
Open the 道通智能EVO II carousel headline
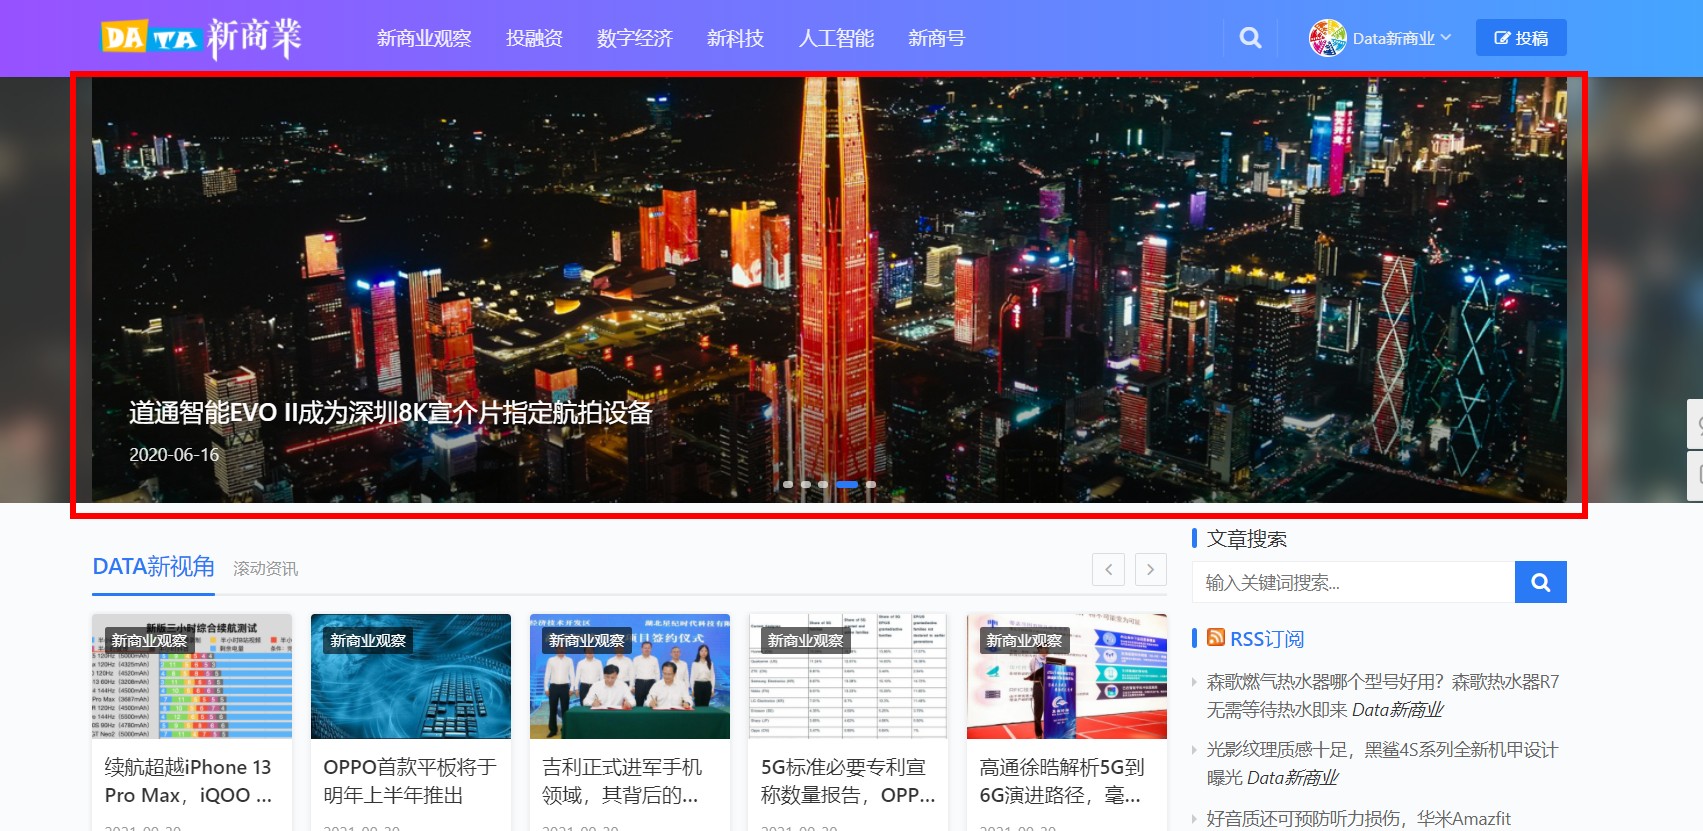coord(391,412)
